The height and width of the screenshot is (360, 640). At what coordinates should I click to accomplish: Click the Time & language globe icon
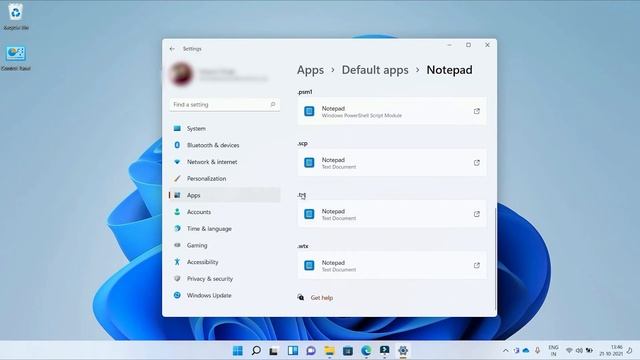[177, 229]
